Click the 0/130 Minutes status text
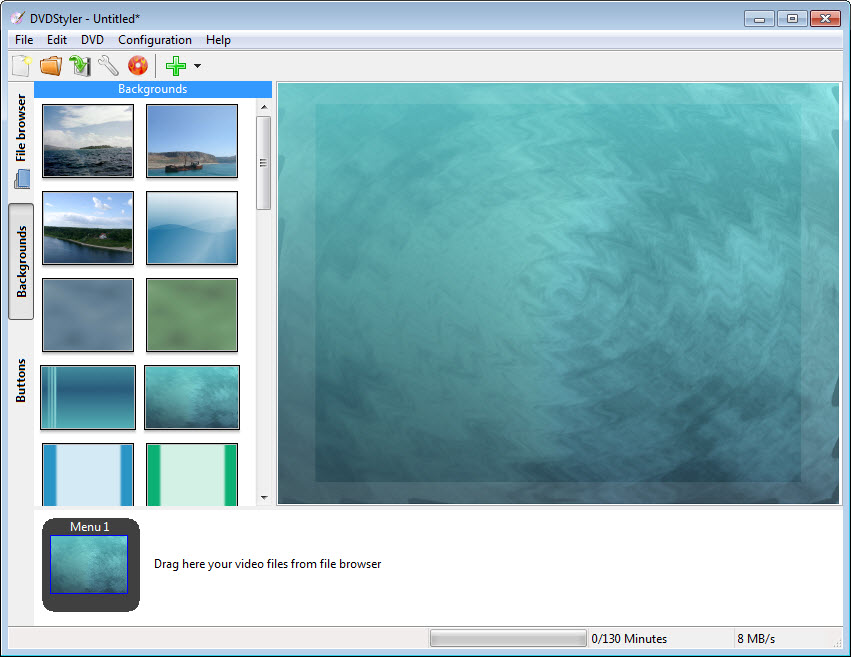The image size is (851, 657). pyautogui.click(x=629, y=639)
